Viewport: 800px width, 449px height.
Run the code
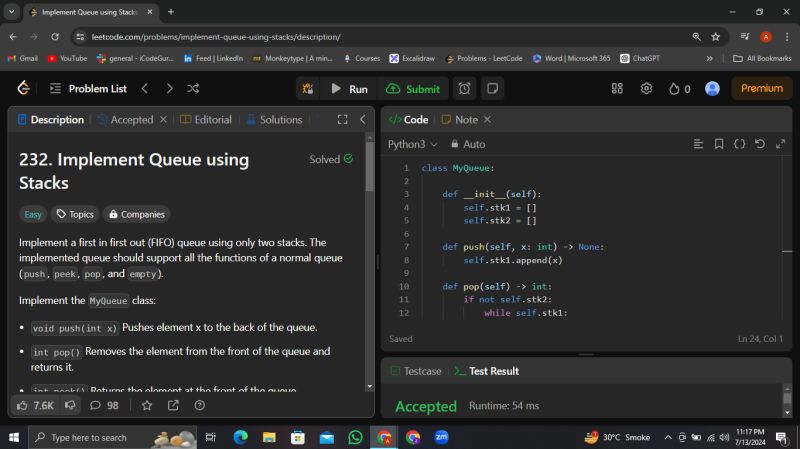point(349,89)
